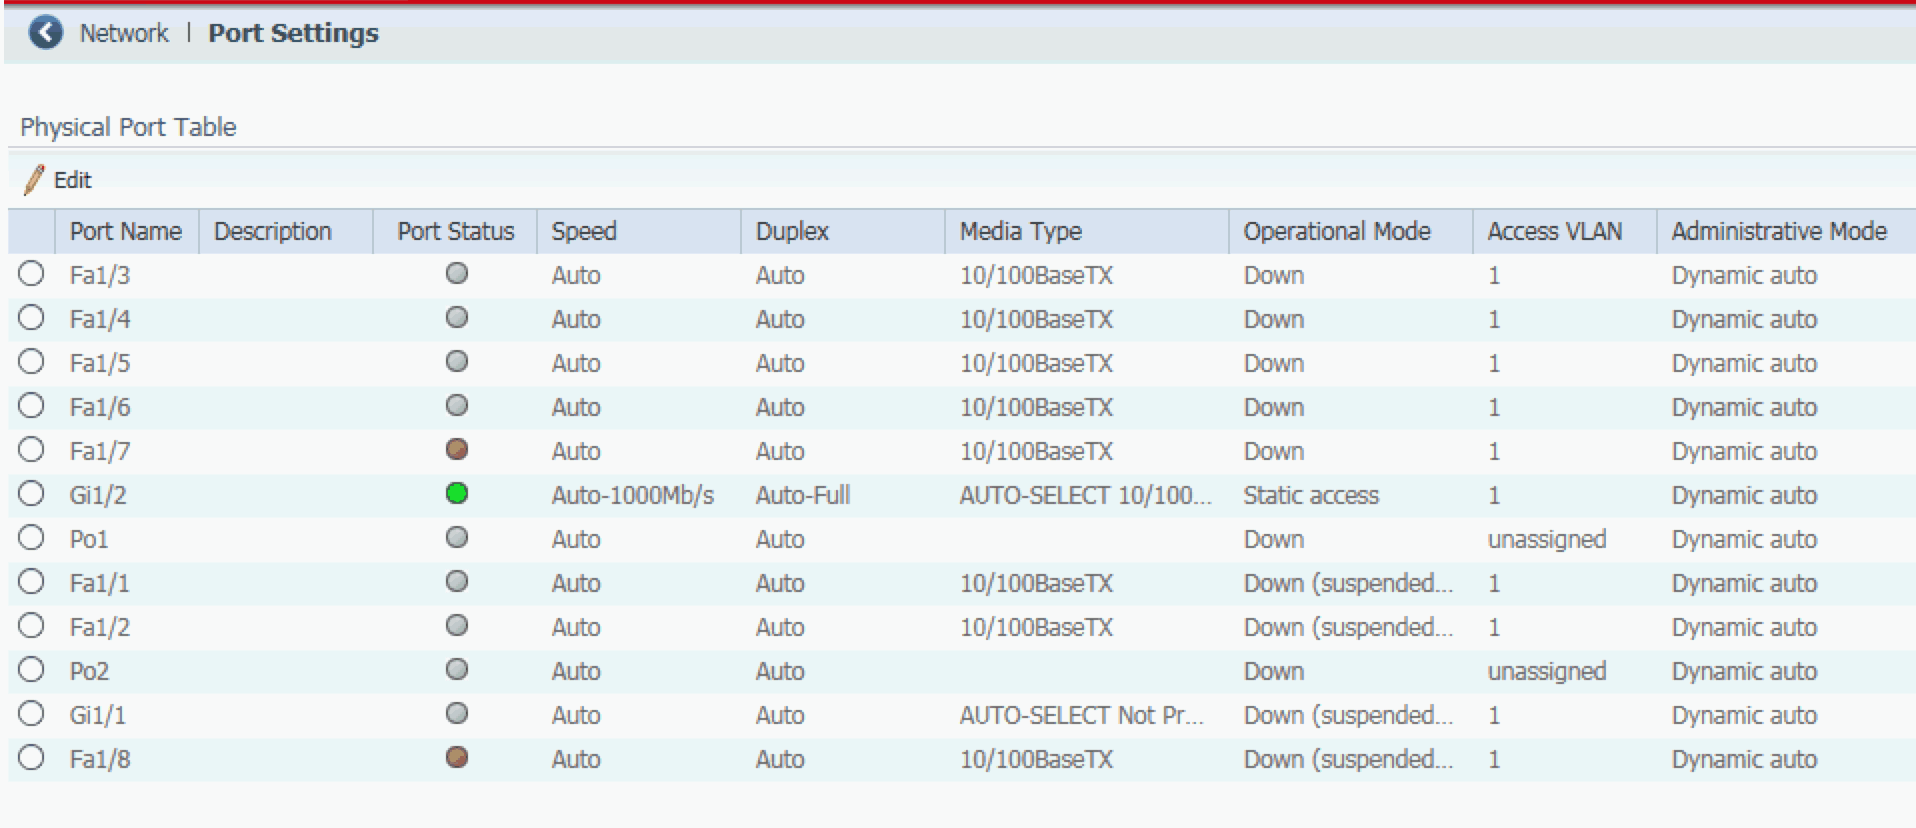
Task: Click the Access VLAN column header
Action: coord(1554,231)
